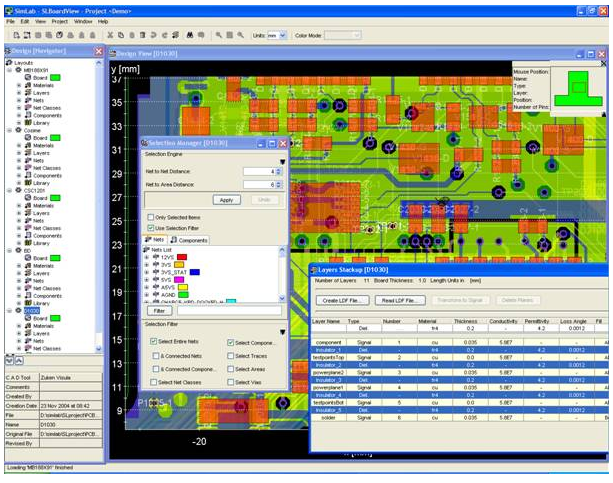Viewport: 613px width, 483px height.
Task: Collapse the Selection Engine section triangle
Action: [282, 162]
